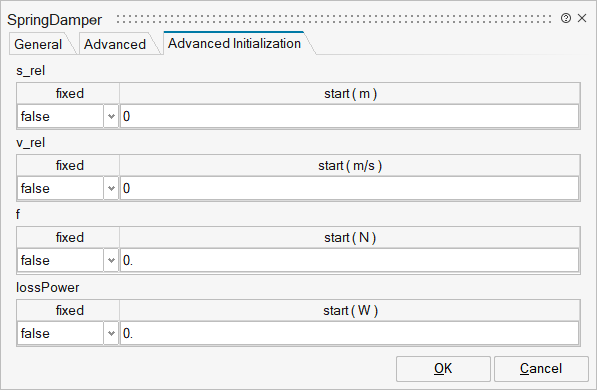597x390 pixels.
Task: Select the lossPower fixed false combo box
Action: pos(68,333)
